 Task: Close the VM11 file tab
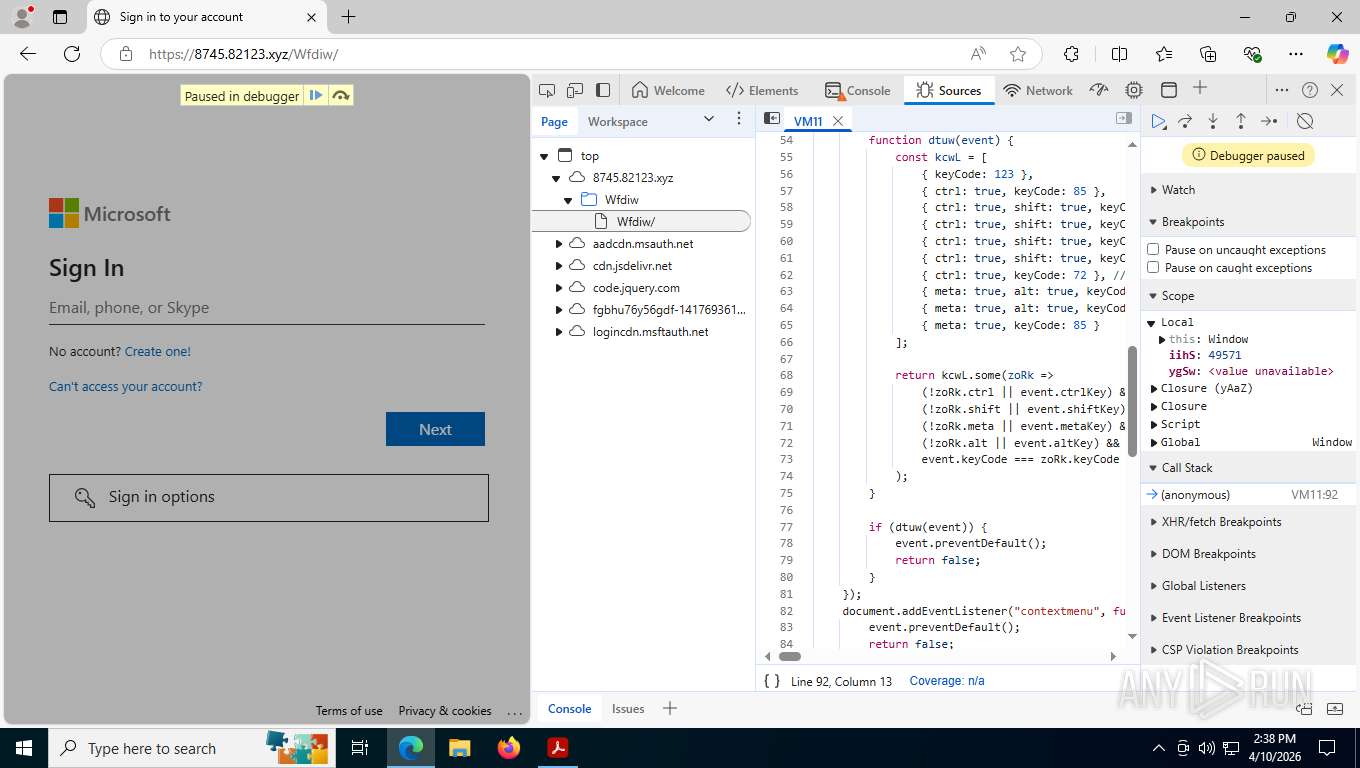pos(838,121)
